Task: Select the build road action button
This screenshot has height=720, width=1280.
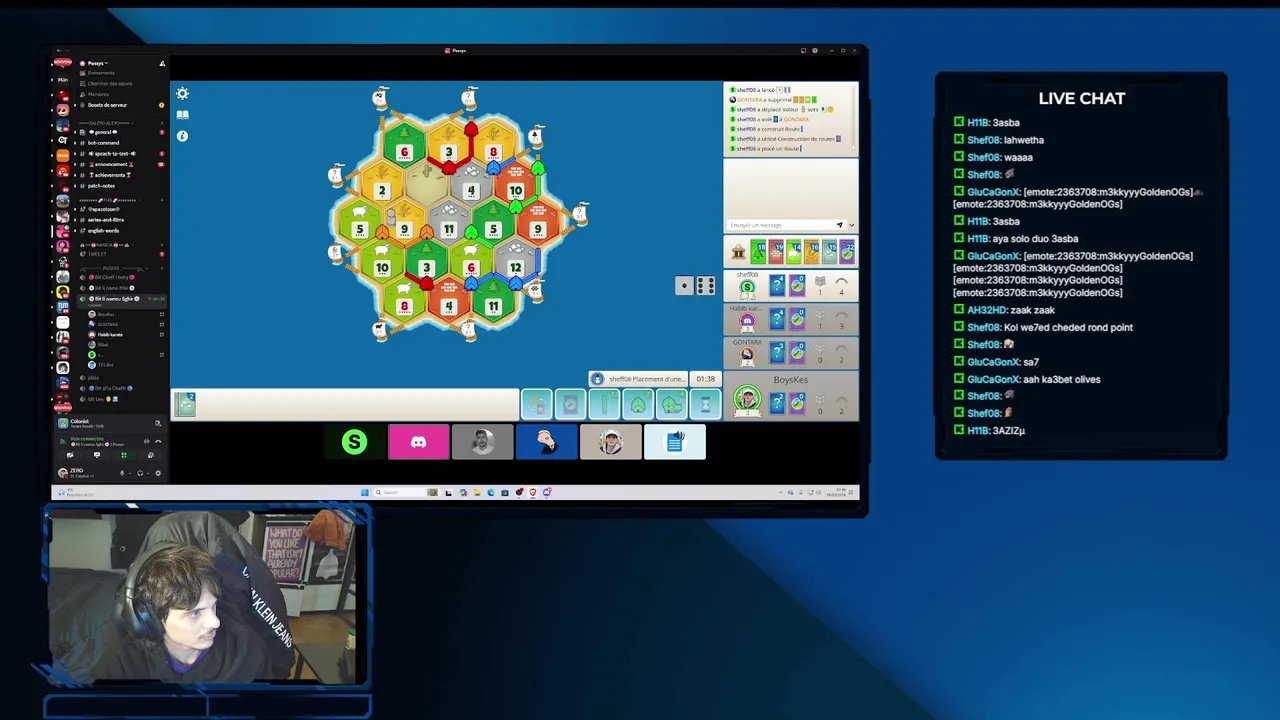Action: click(x=604, y=404)
